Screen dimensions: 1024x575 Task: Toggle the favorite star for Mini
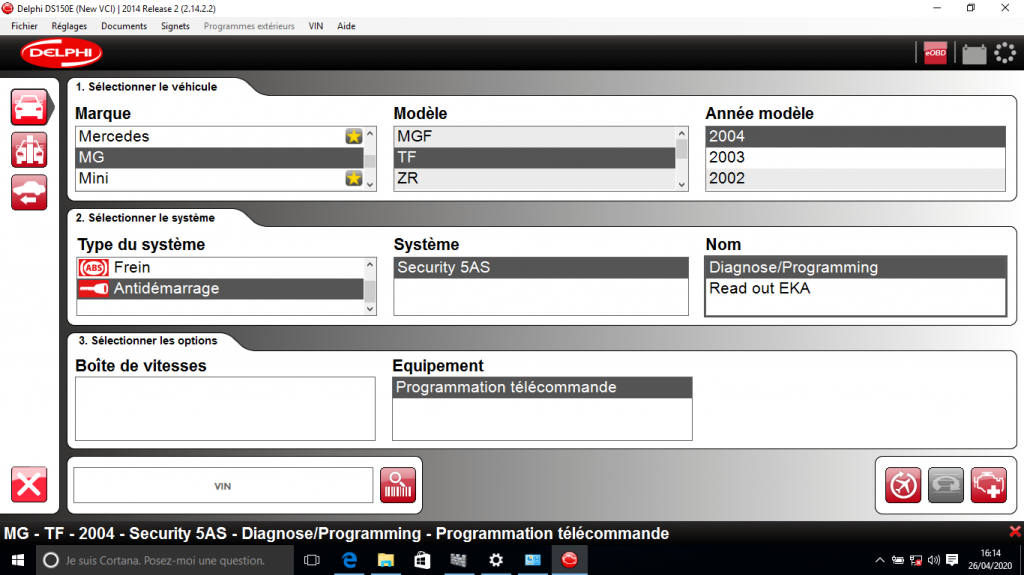[x=353, y=178]
